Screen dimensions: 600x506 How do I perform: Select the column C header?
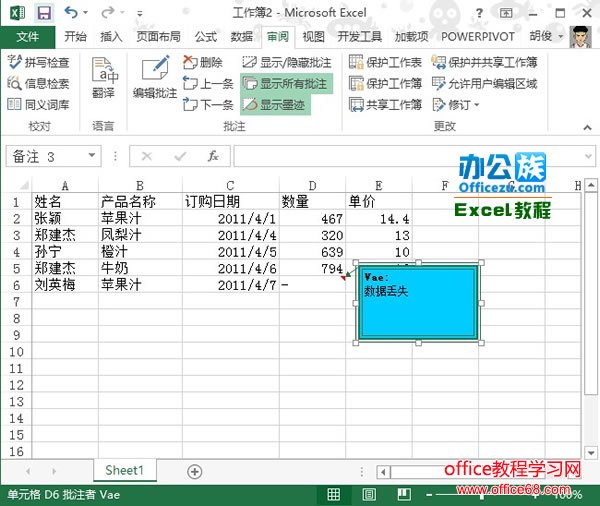click(230, 186)
